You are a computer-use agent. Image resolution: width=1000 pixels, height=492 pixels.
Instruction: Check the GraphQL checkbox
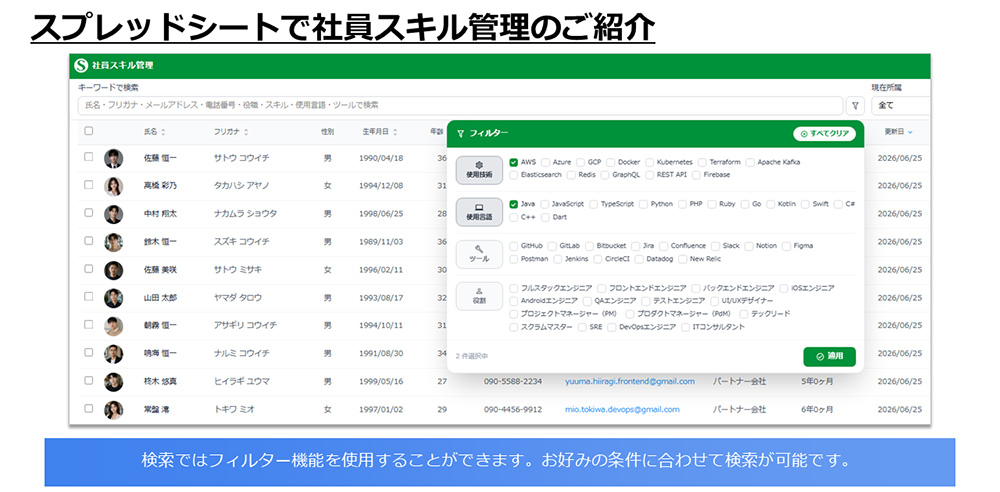coord(605,175)
